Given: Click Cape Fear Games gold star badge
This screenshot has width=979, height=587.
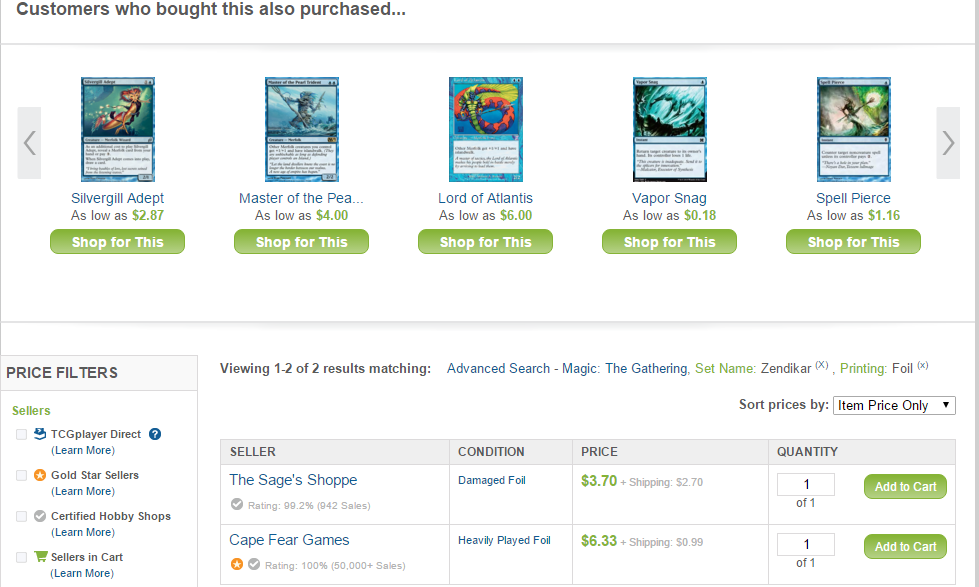Looking at the screenshot, I should (237, 564).
